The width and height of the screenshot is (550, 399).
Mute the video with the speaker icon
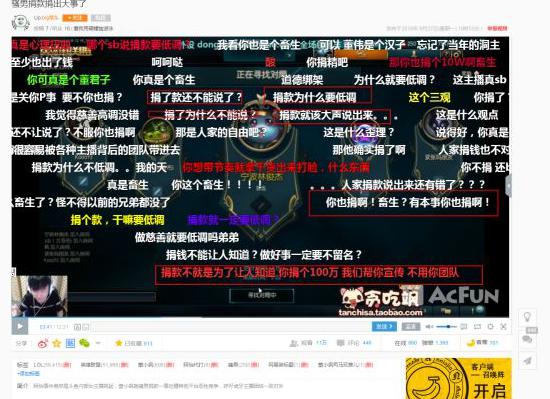click(429, 327)
